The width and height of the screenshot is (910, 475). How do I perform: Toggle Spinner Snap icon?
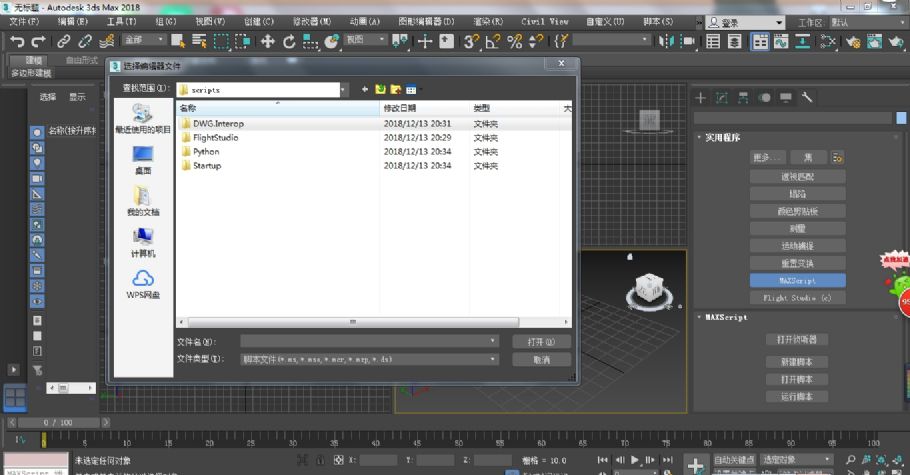[x=536, y=41]
